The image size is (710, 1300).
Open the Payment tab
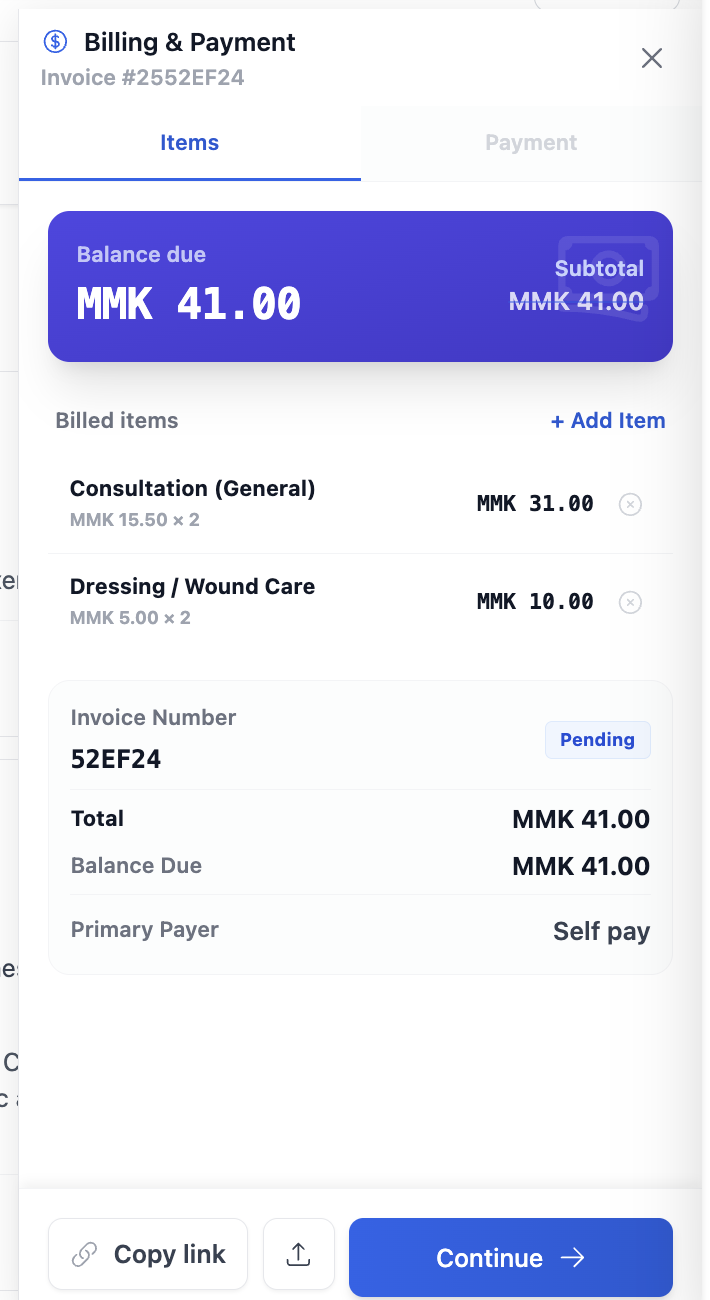pyautogui.click(x=531, y=143)
